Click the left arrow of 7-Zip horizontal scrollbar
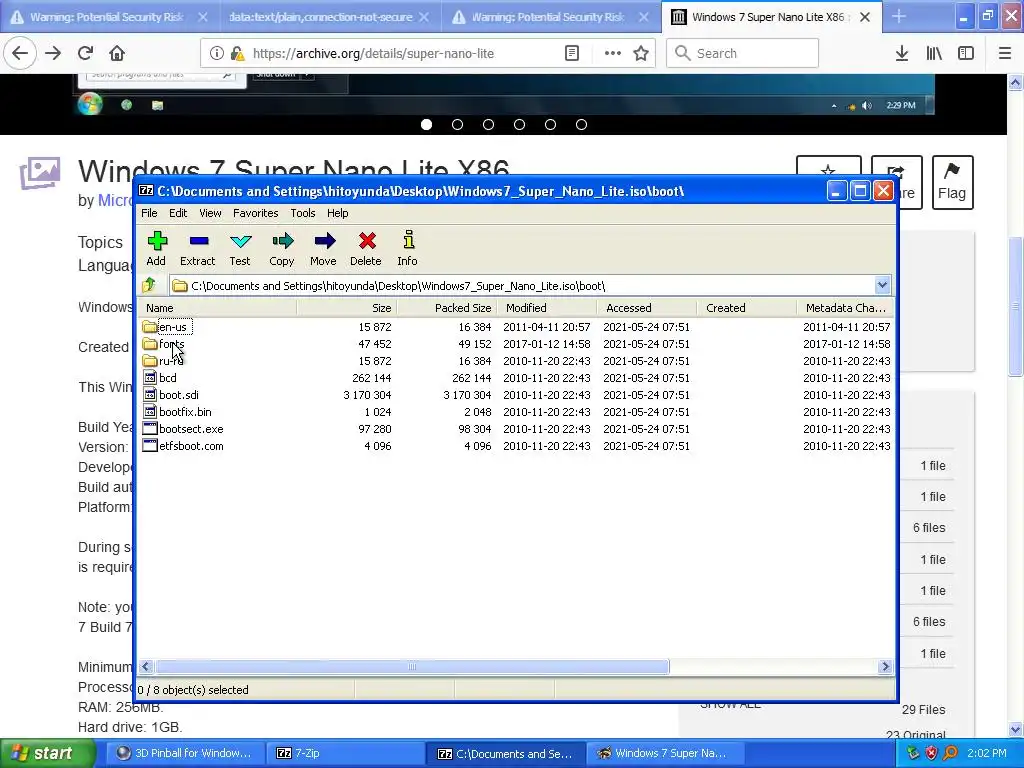 pyautogui.click(x=146, y=667)
